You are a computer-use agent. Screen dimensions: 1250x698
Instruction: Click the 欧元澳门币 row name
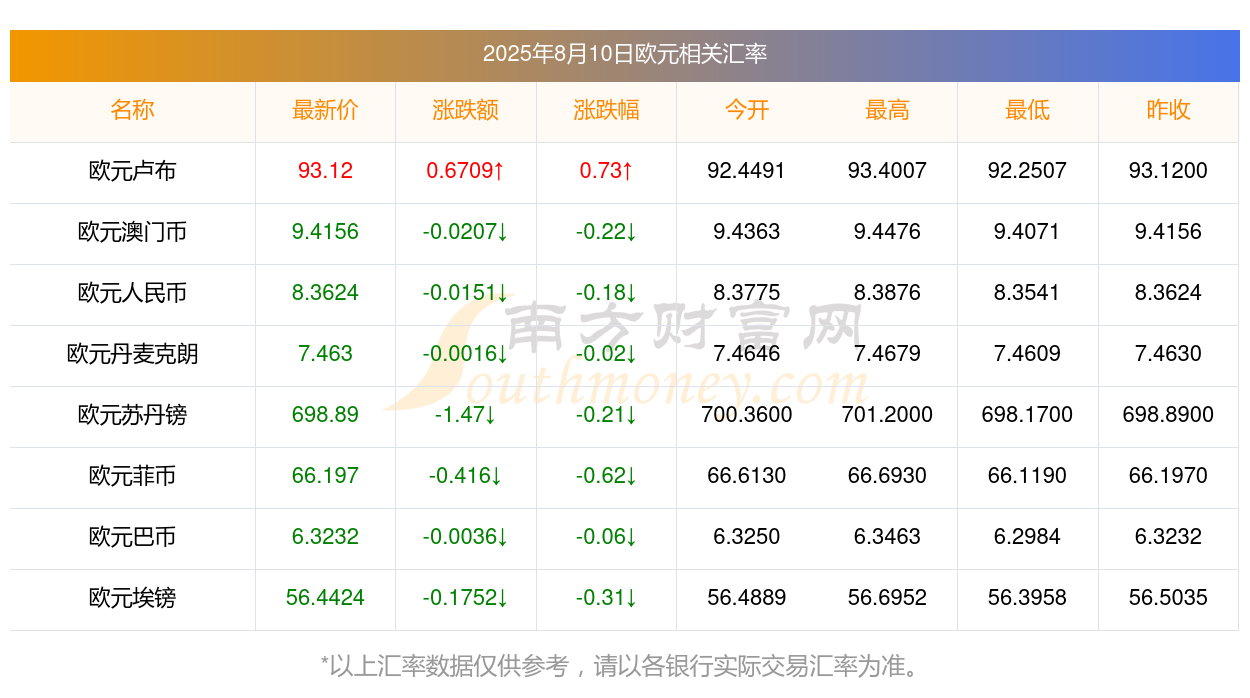[133, 232]
